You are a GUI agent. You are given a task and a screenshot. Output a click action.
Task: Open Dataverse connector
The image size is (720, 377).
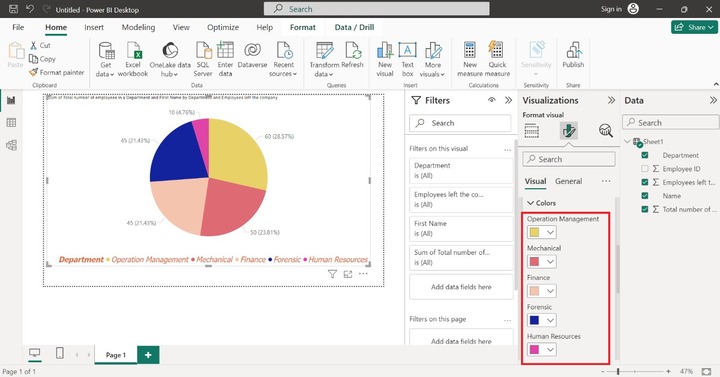coord(252,55)
